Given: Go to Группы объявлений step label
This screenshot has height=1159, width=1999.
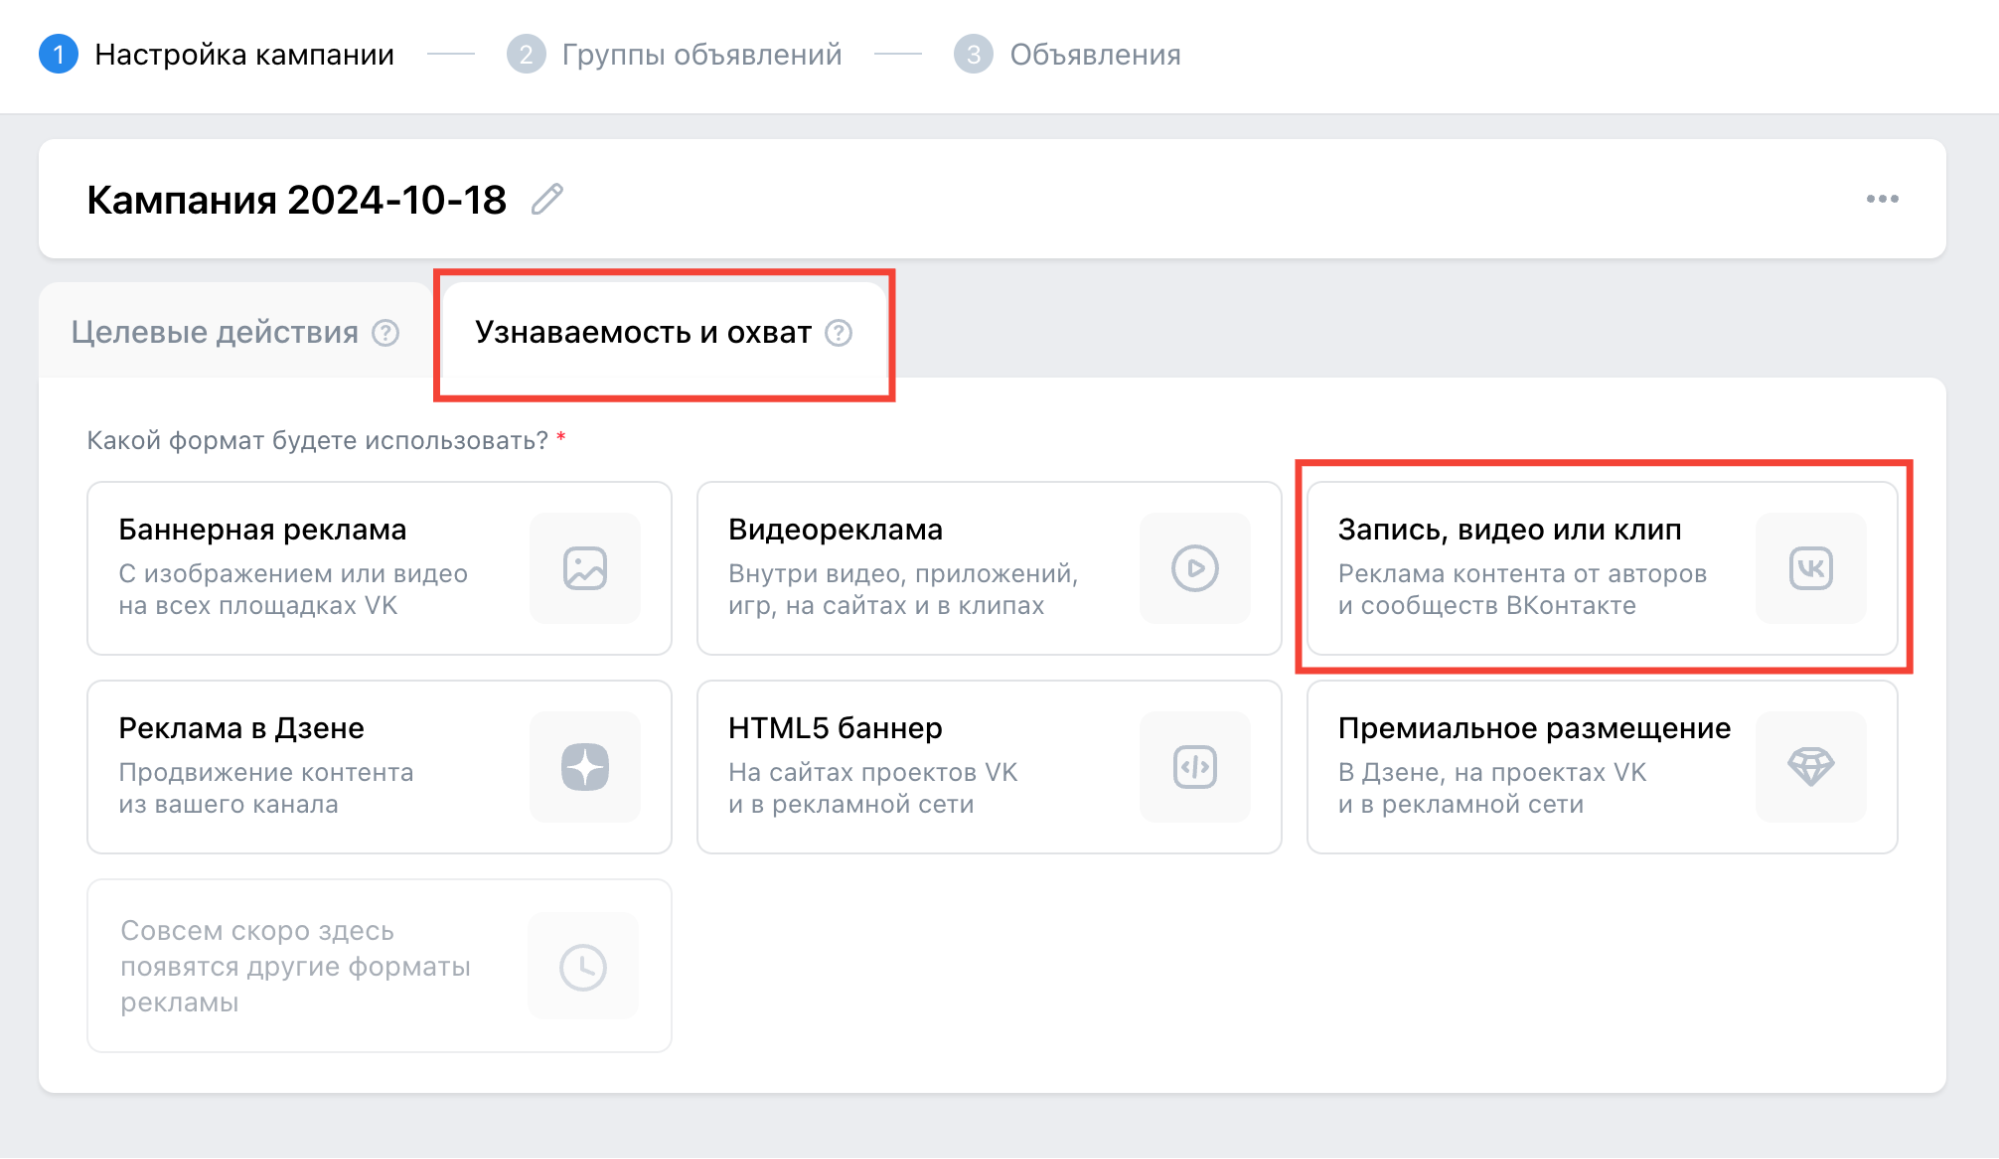Looking at the screenshot, I should click(702, 55).
